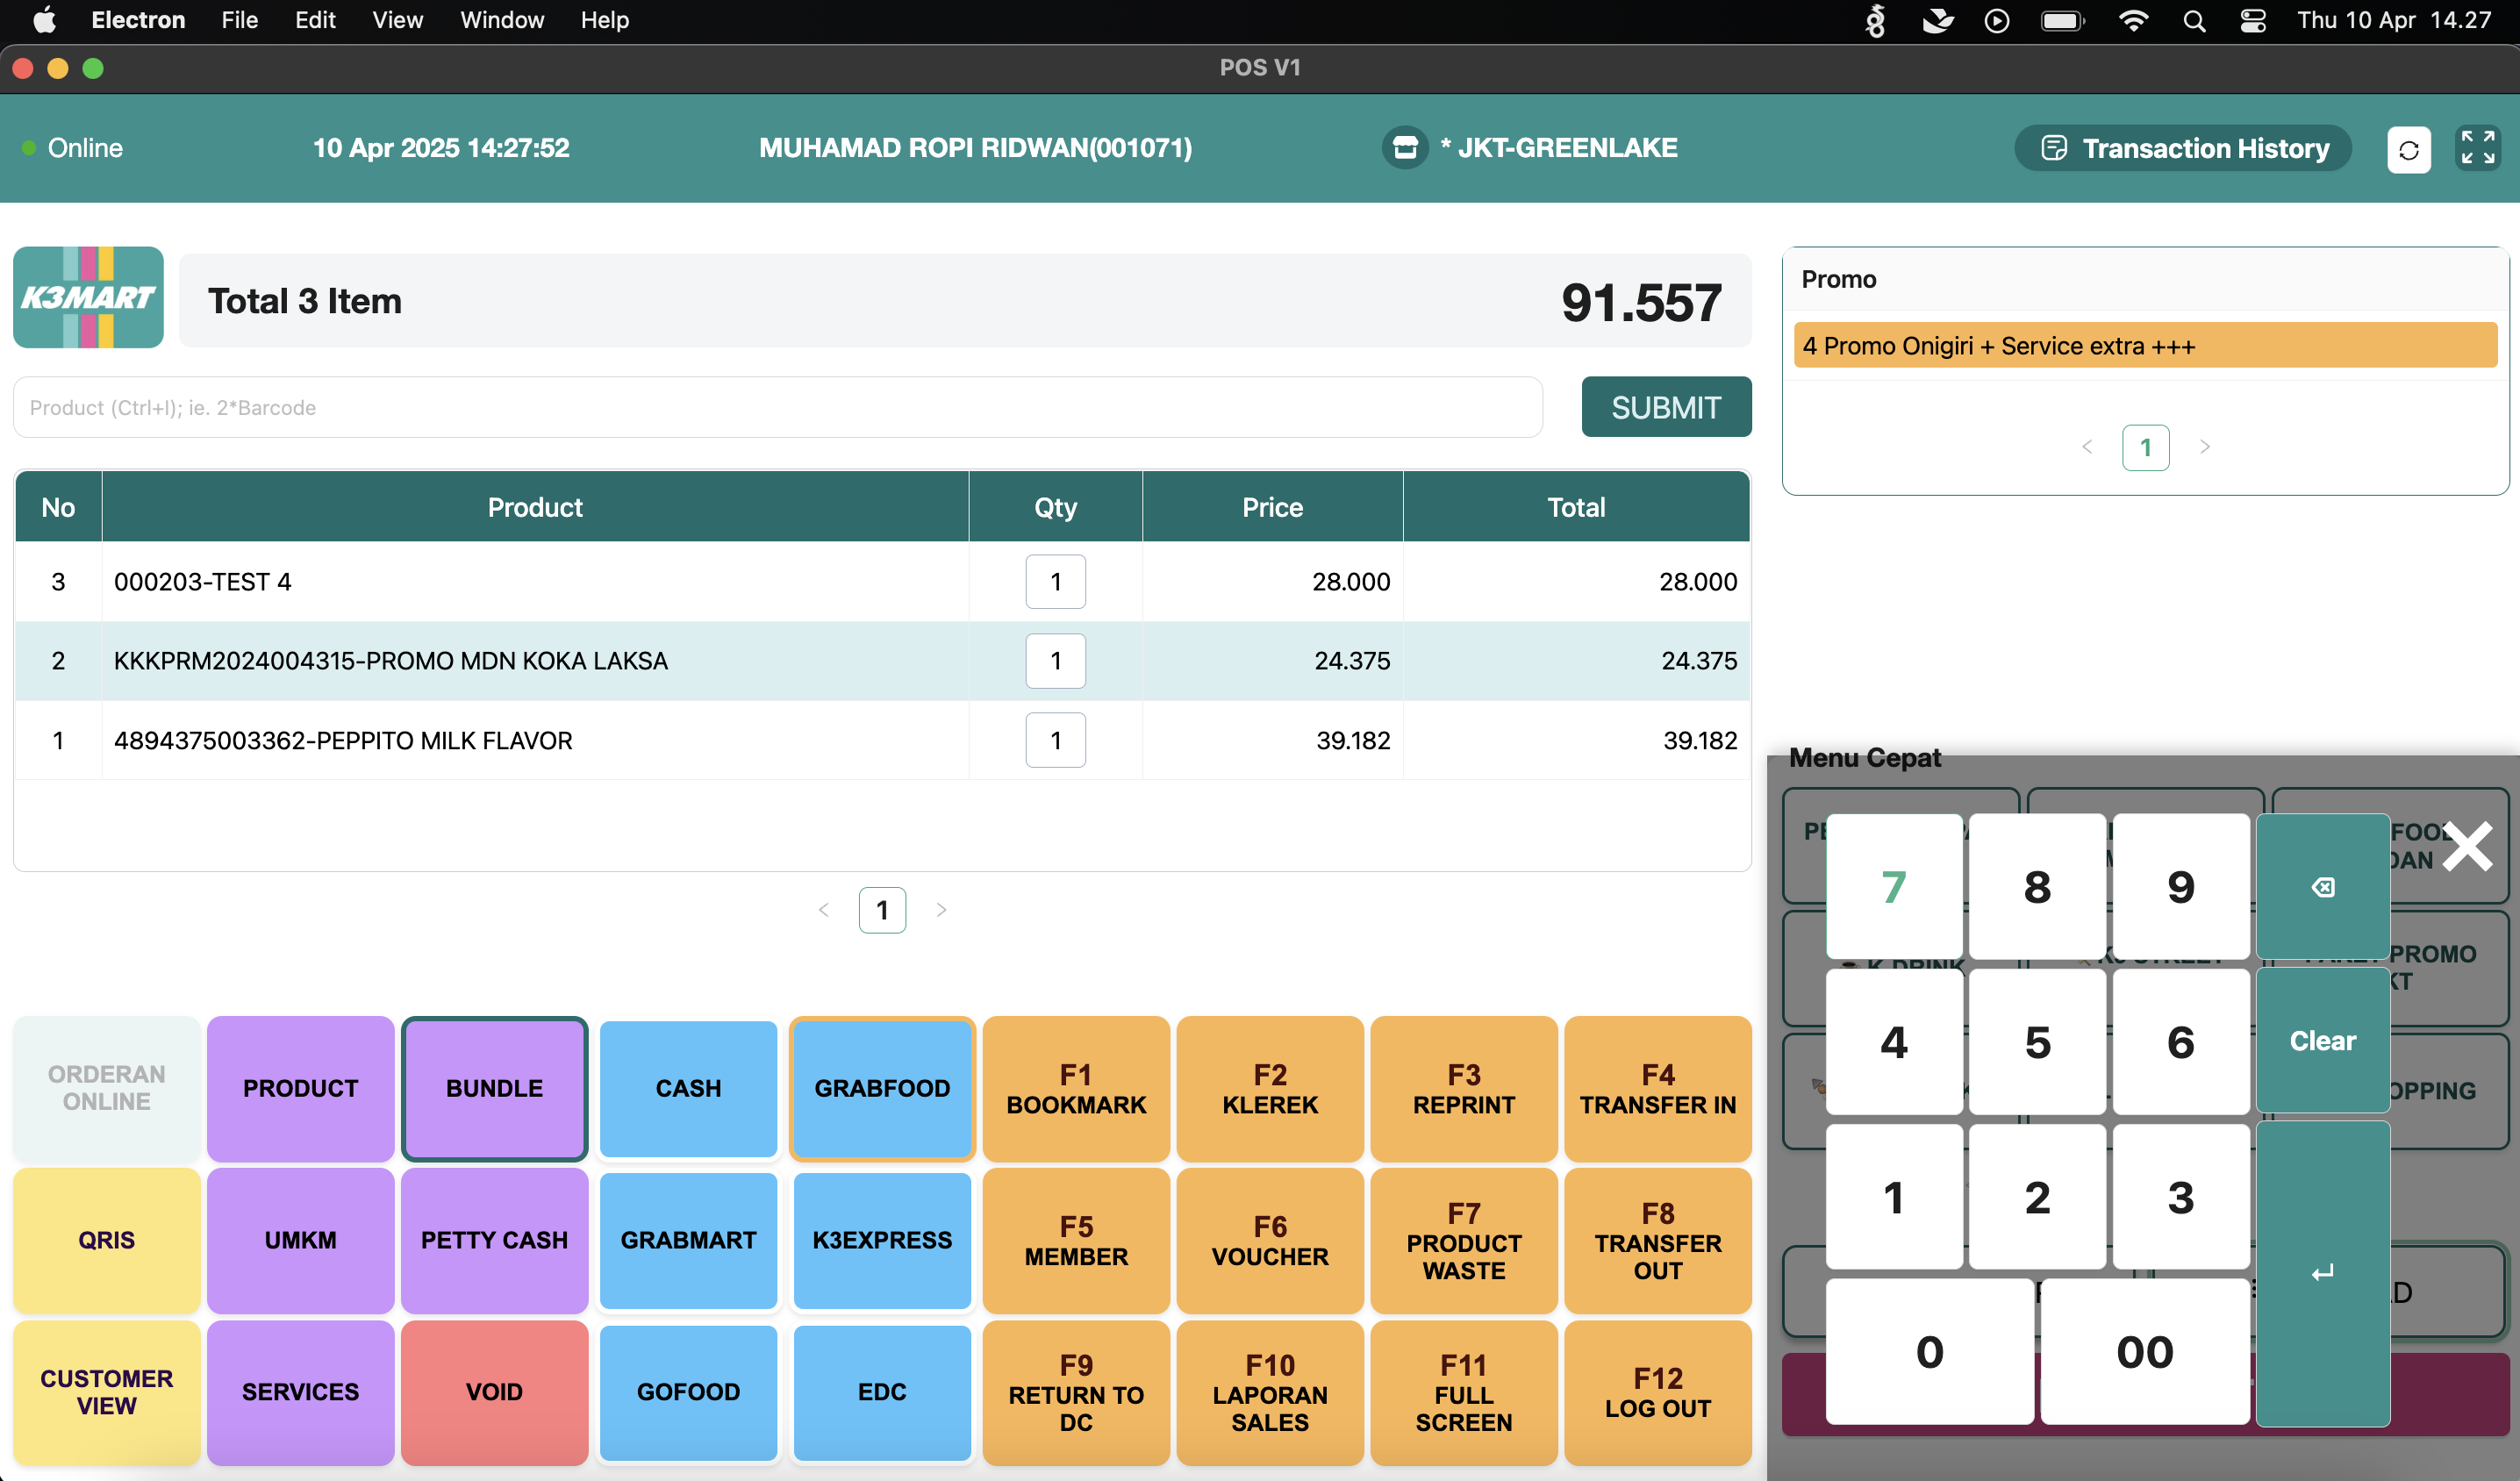The width and height of the screenshot is (2520, 1481).
Task: Open Spotlight search in menu bar
Action: point(2193,20)
